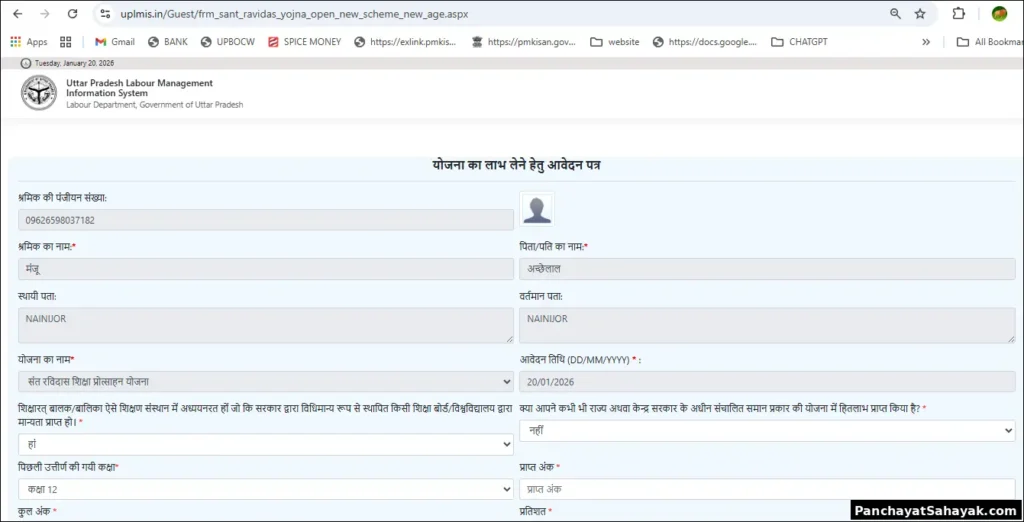Click the address bar URL
The height and width of the screenshot is (522, 1024).
294,14
